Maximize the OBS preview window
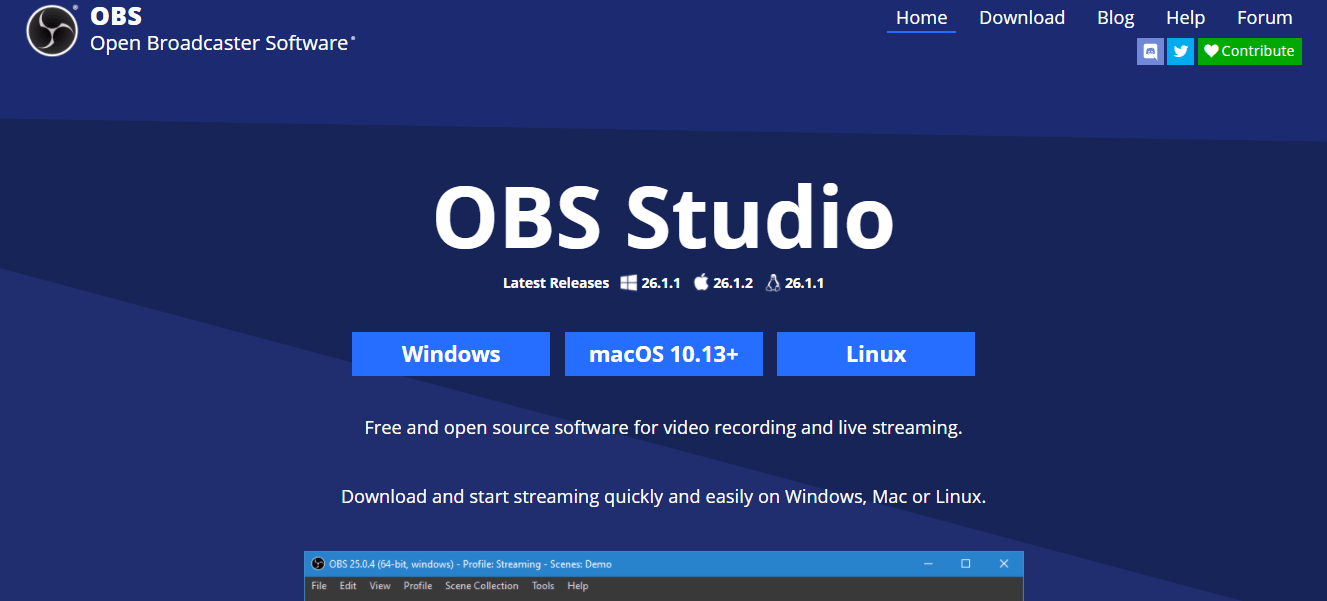Screen dimensions: 1327x601 [x=965, y=564]
